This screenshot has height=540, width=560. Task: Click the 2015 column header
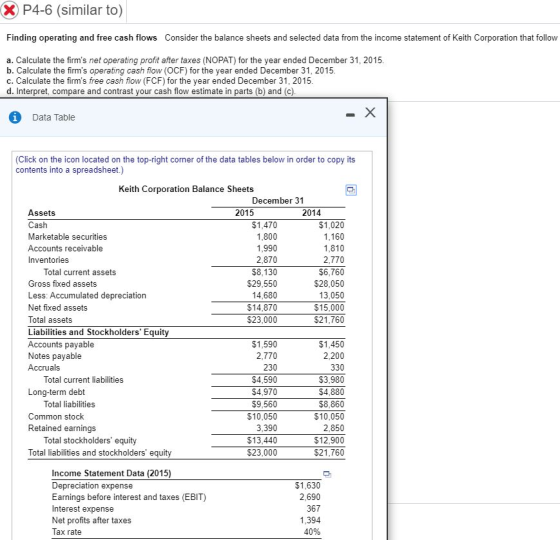(x=245, y=213)
